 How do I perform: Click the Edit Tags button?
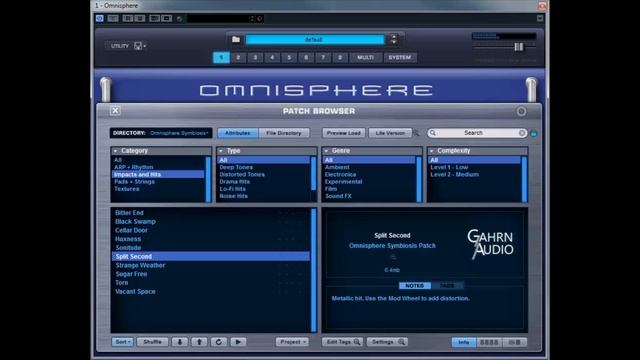342,342
